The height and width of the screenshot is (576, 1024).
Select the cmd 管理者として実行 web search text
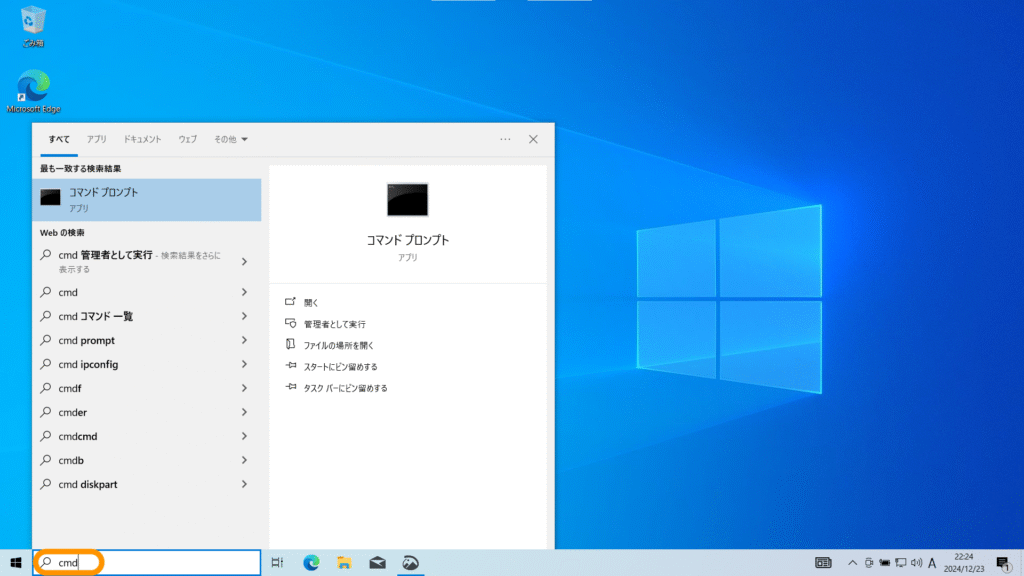coord(105,255)
